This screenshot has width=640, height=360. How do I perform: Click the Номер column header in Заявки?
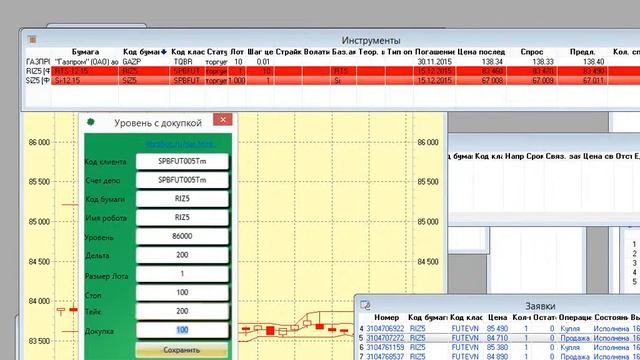pos(386,317)
